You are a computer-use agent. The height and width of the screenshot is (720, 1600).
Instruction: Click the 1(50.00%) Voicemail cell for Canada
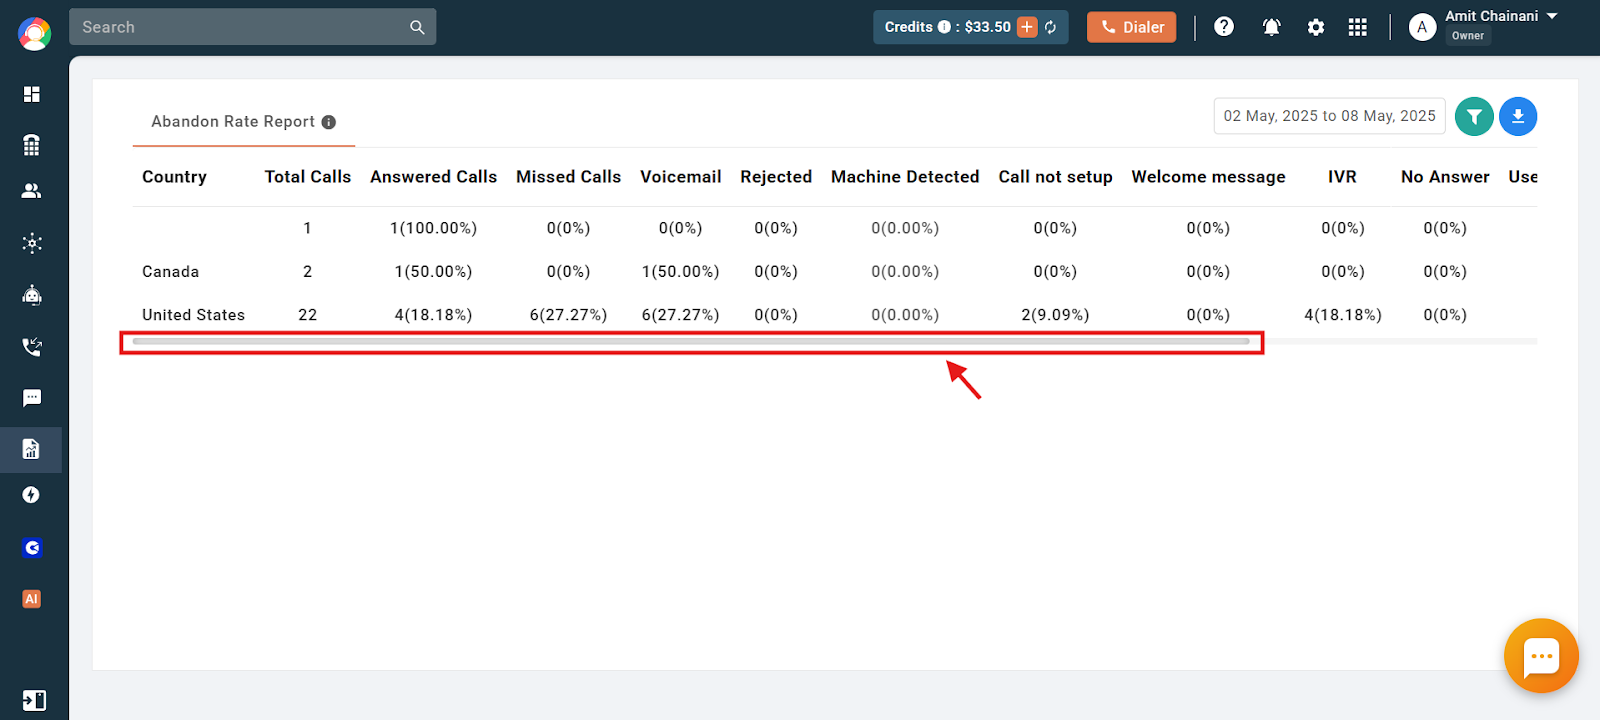680,272
